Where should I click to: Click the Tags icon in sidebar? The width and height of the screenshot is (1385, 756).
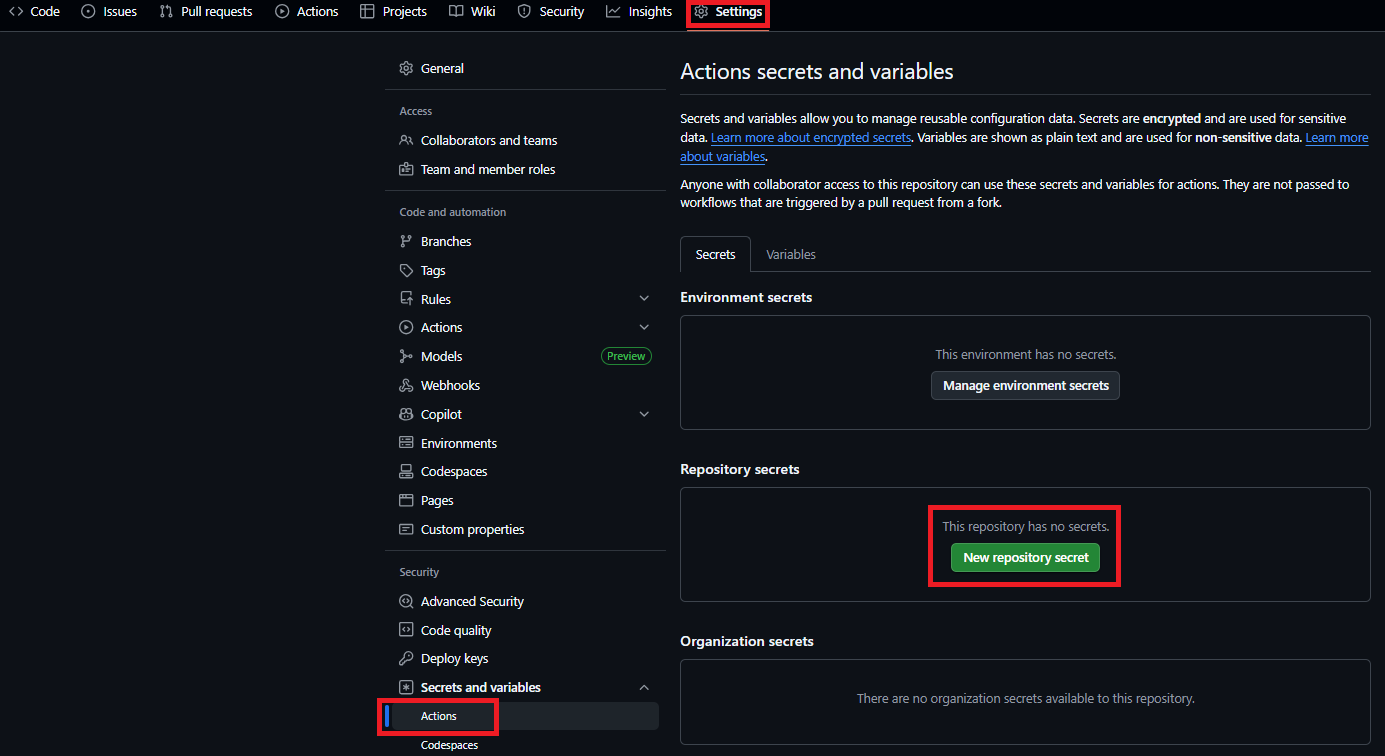406,271
